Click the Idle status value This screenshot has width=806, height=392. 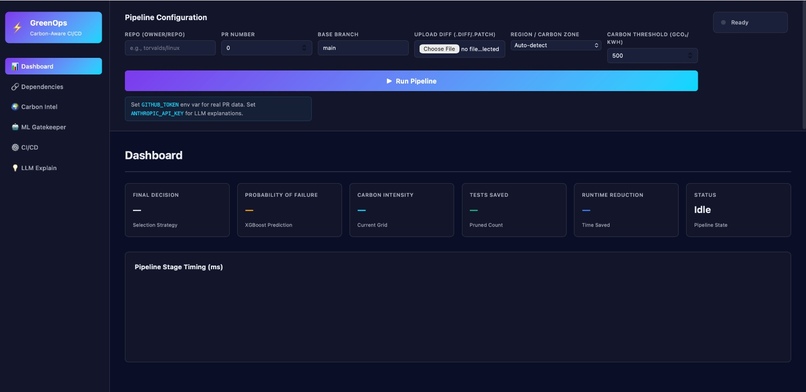pyautogui.click(x=703, y=210)
